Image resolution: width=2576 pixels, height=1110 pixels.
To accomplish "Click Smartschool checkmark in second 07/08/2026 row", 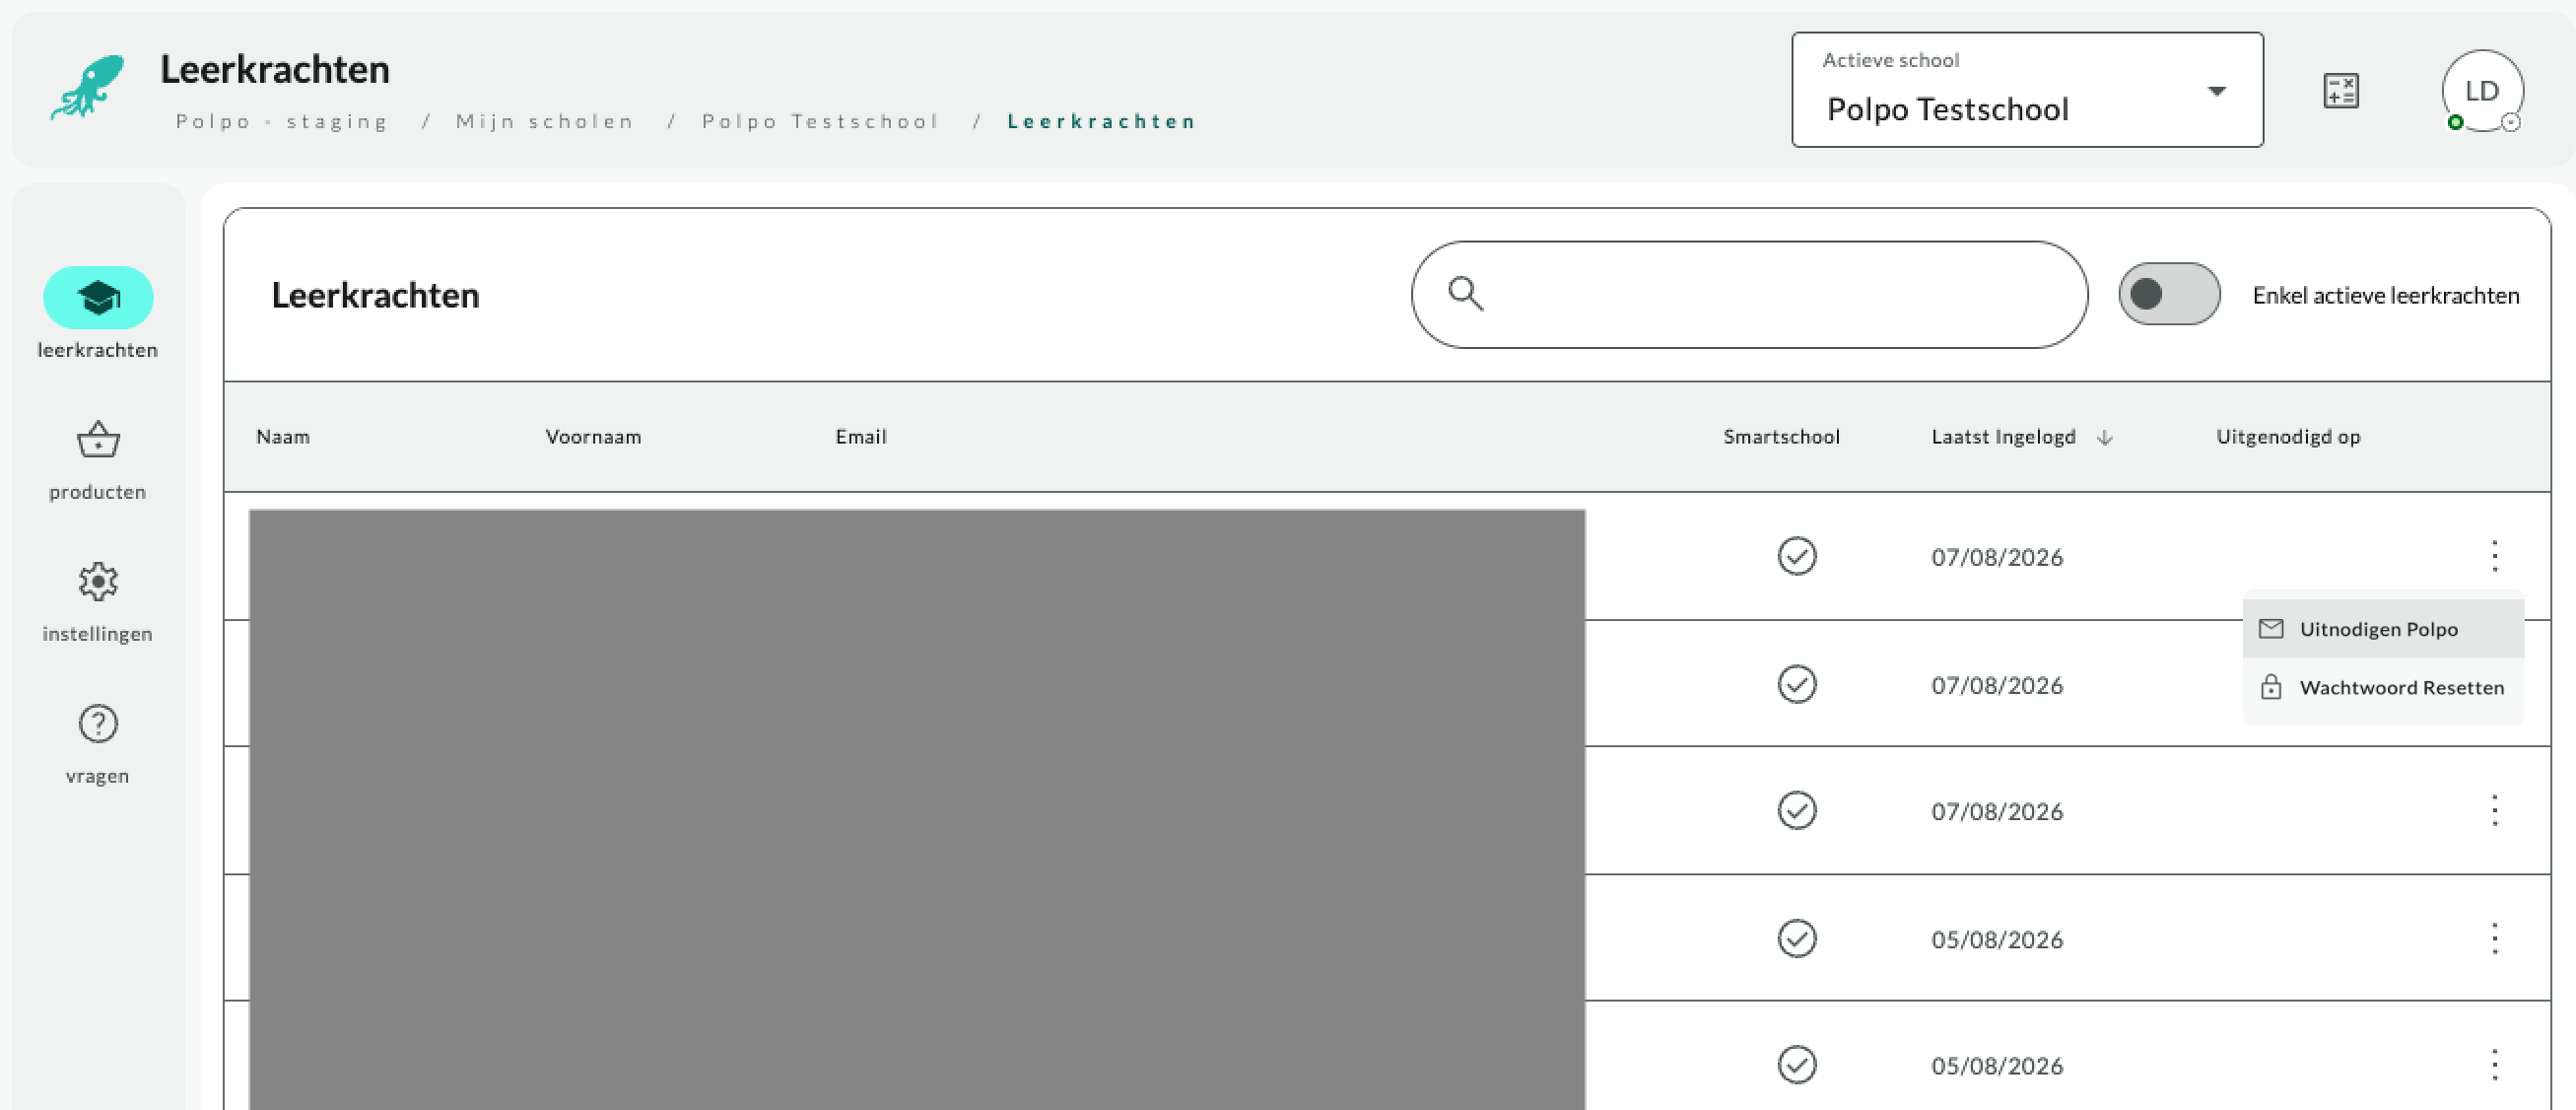I will [x=1797, y=684].
